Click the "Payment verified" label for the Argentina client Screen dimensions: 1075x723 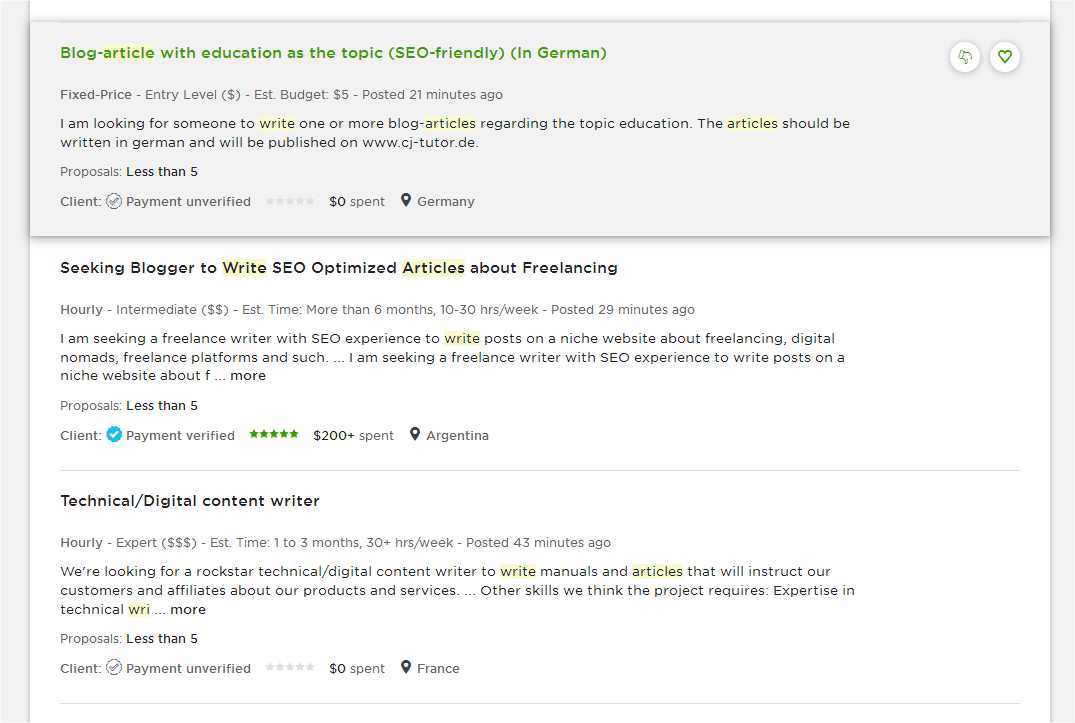180,435
